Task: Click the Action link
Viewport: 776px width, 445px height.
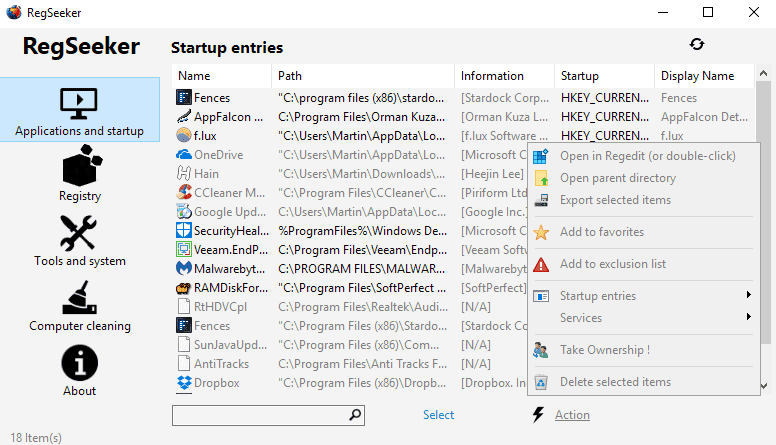Action: (x=572, y=415)
